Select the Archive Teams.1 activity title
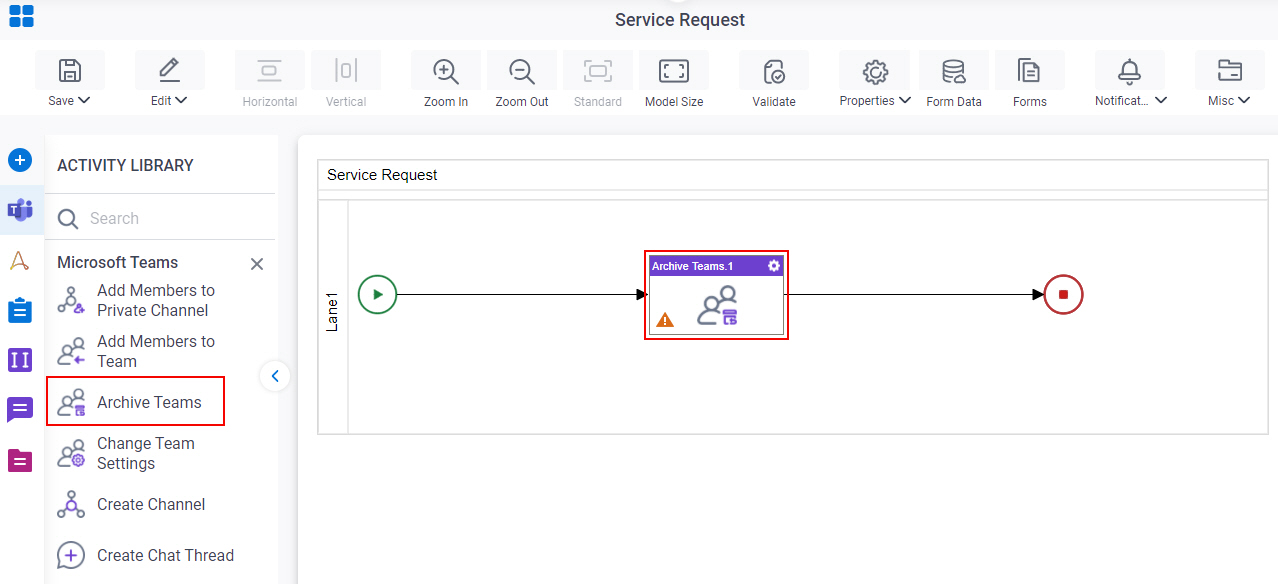 pos(693,266)
